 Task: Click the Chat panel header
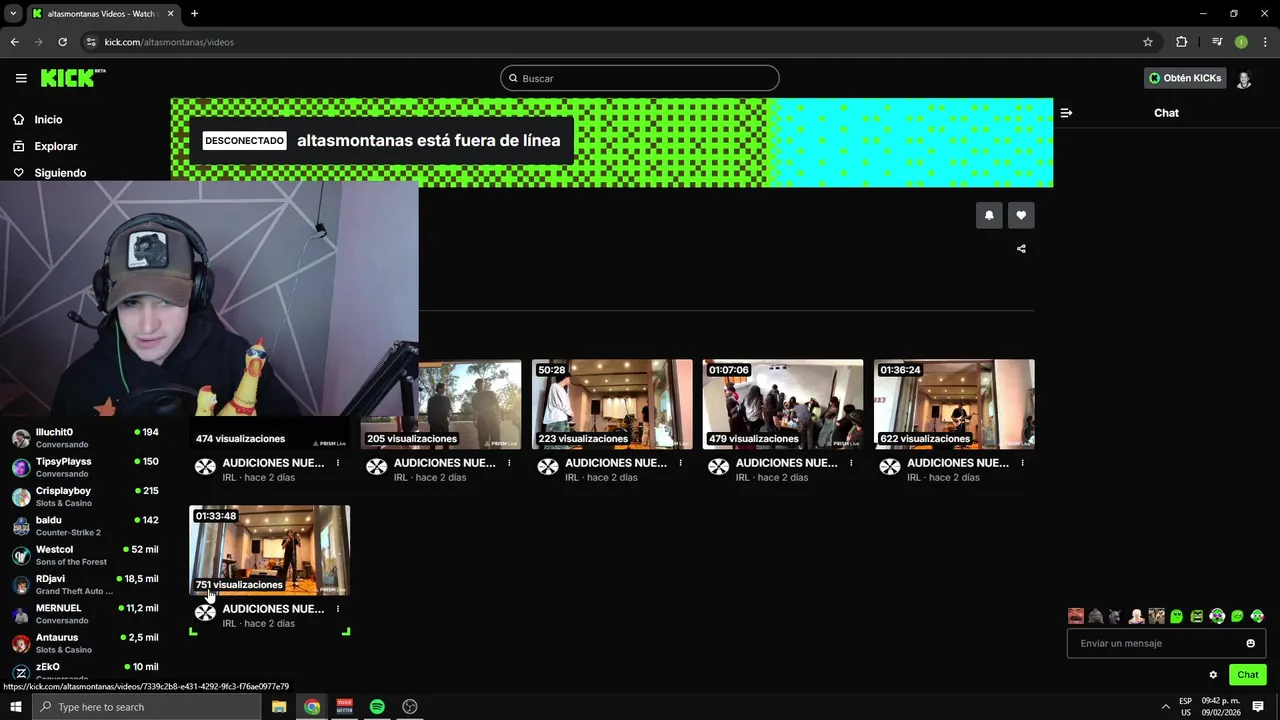pos(1166,113)
